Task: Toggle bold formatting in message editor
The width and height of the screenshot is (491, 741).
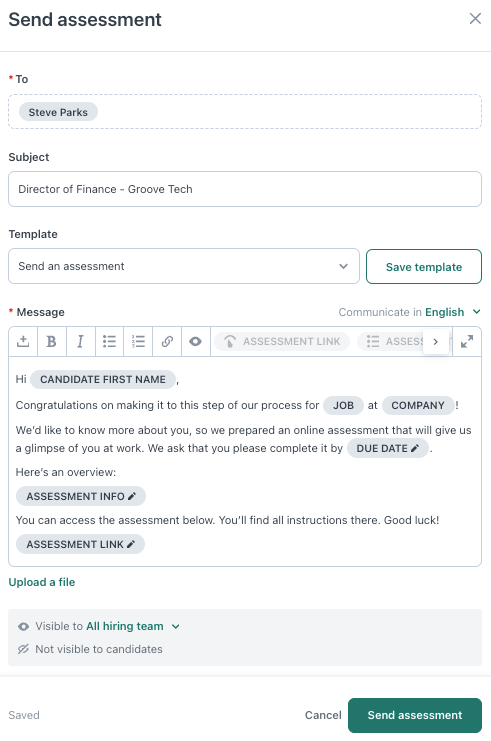Action: tap(52, 341)
